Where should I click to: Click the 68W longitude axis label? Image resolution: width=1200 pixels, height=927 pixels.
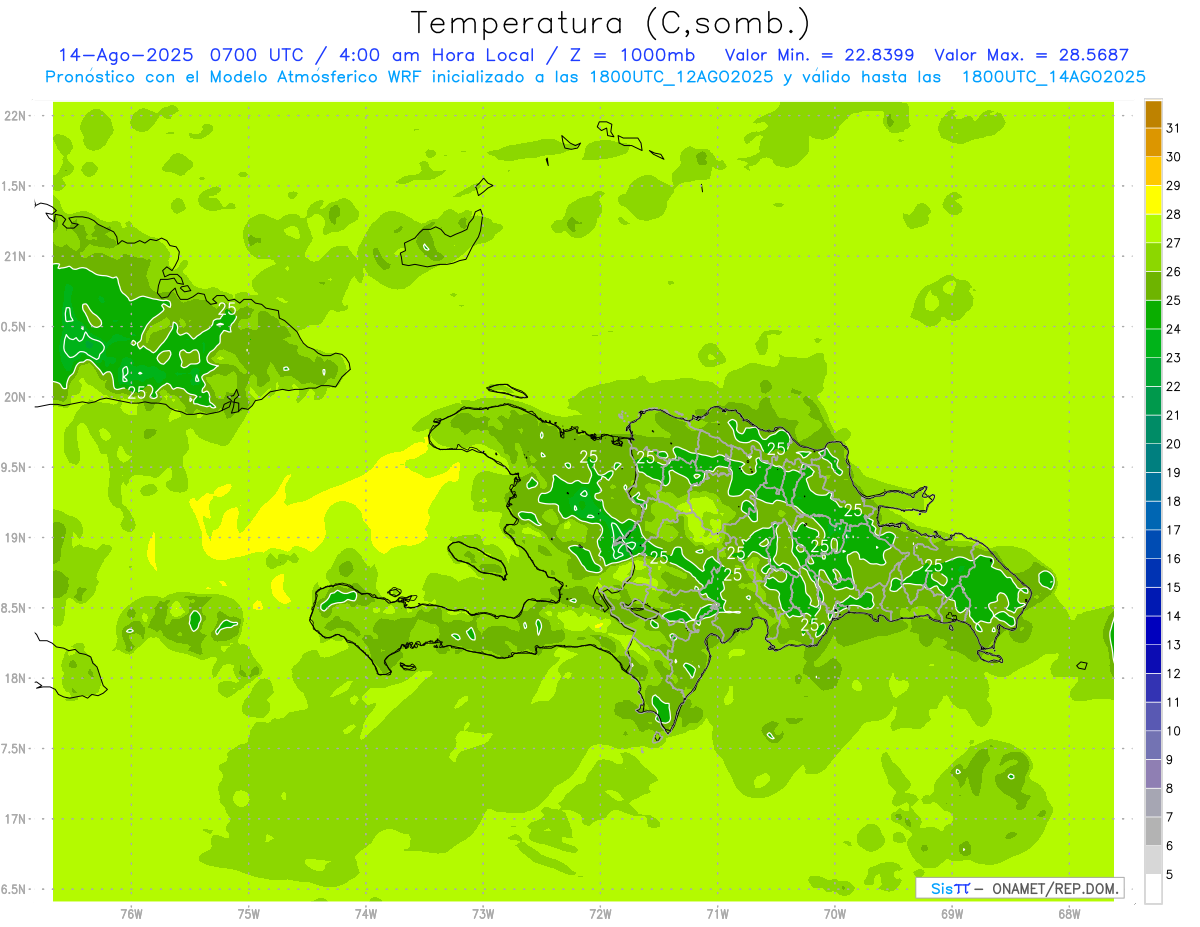pyautogui.click(x=1069, y=914)
